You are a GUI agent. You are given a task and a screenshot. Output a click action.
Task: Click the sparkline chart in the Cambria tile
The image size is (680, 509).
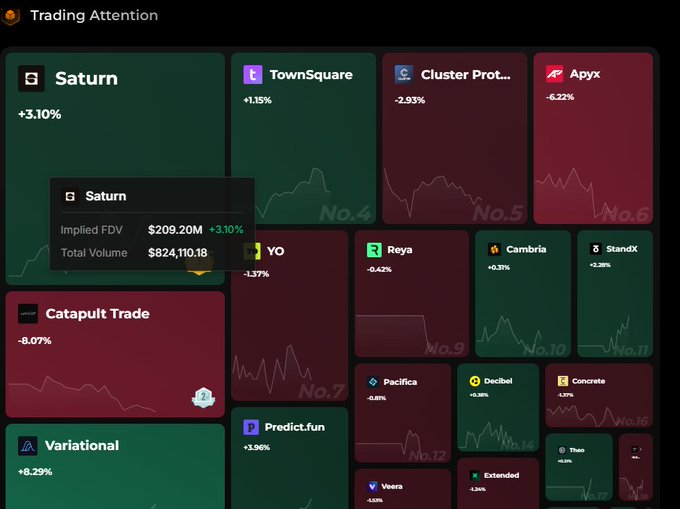(x=509, y=334)
